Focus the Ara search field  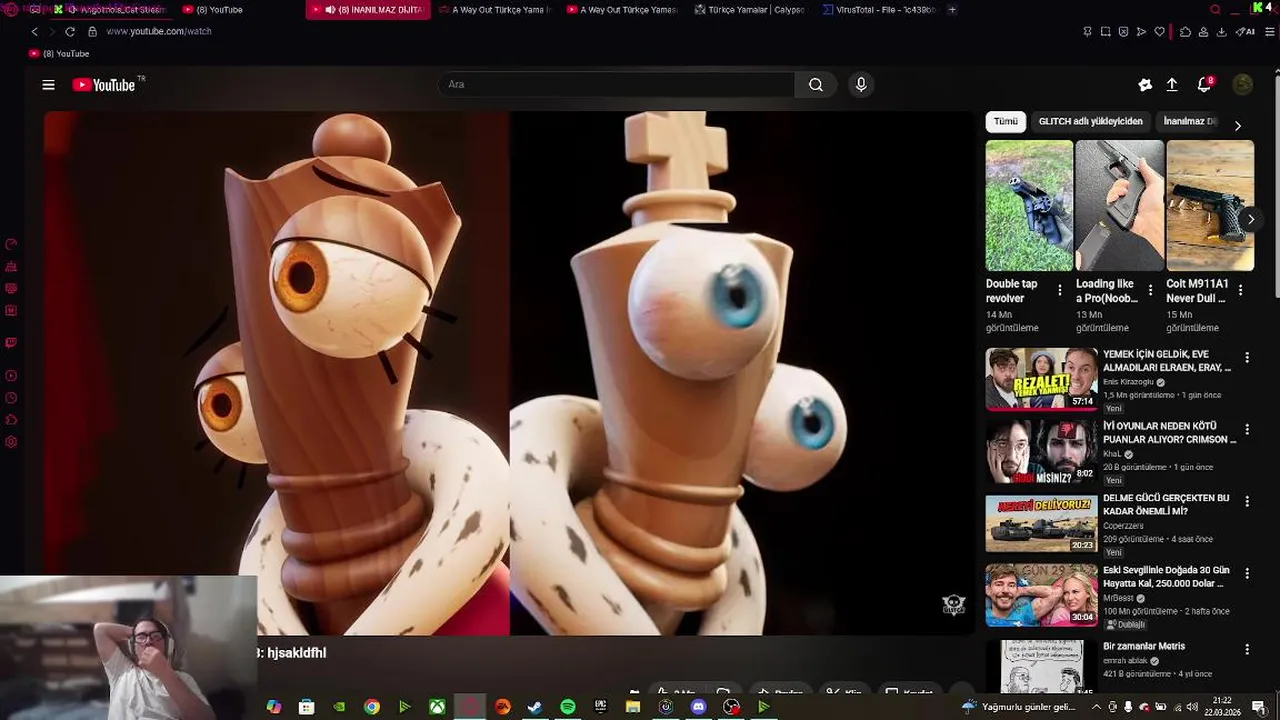click(616, 85)
